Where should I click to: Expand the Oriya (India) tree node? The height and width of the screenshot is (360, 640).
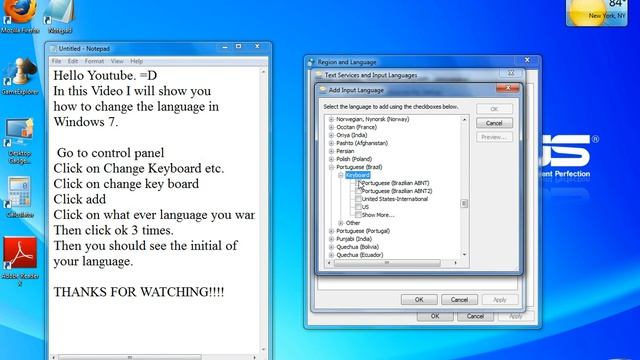(x=331, y=135)
